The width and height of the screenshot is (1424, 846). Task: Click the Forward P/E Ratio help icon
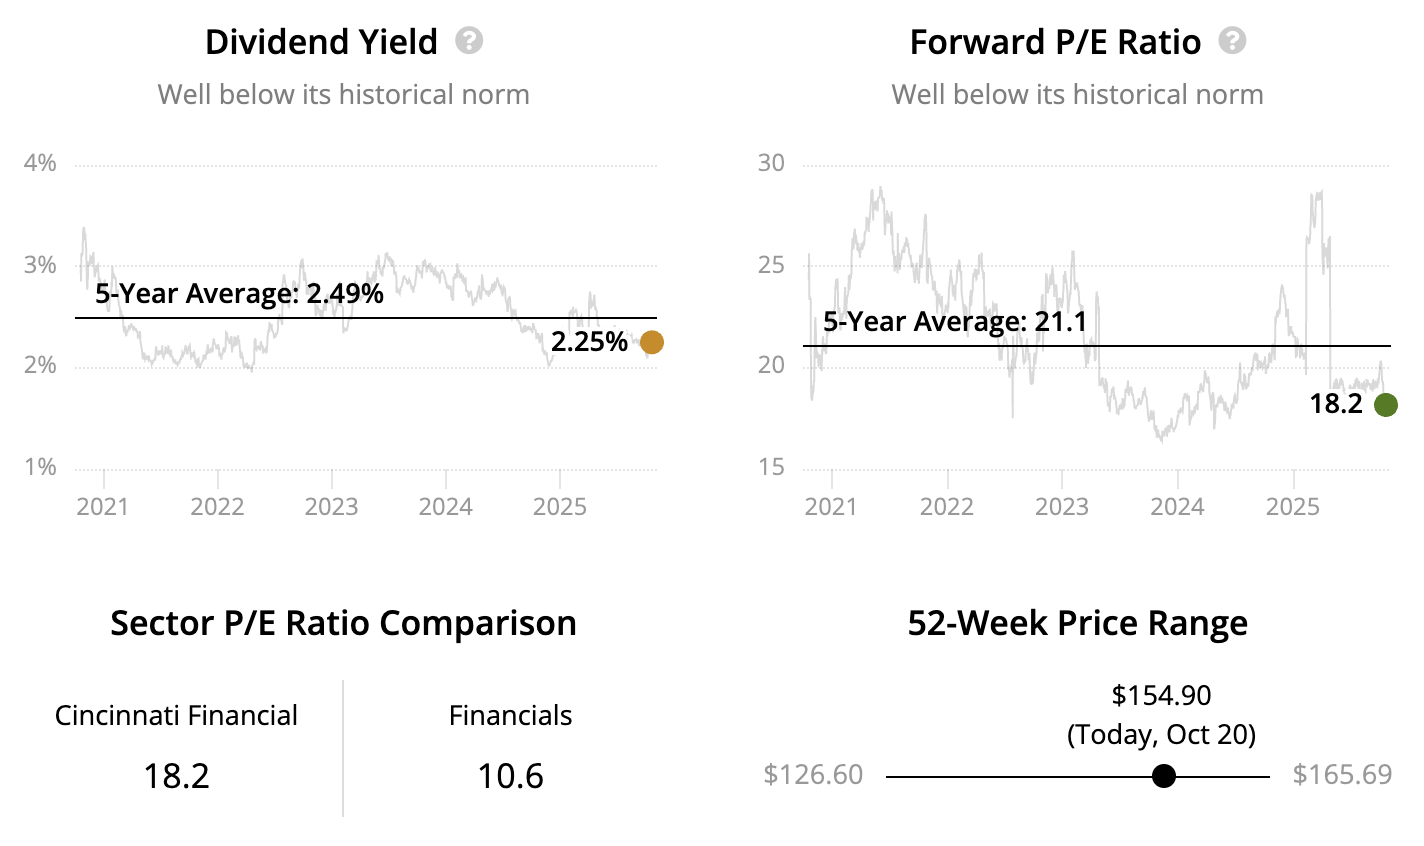click(1233, 41)
